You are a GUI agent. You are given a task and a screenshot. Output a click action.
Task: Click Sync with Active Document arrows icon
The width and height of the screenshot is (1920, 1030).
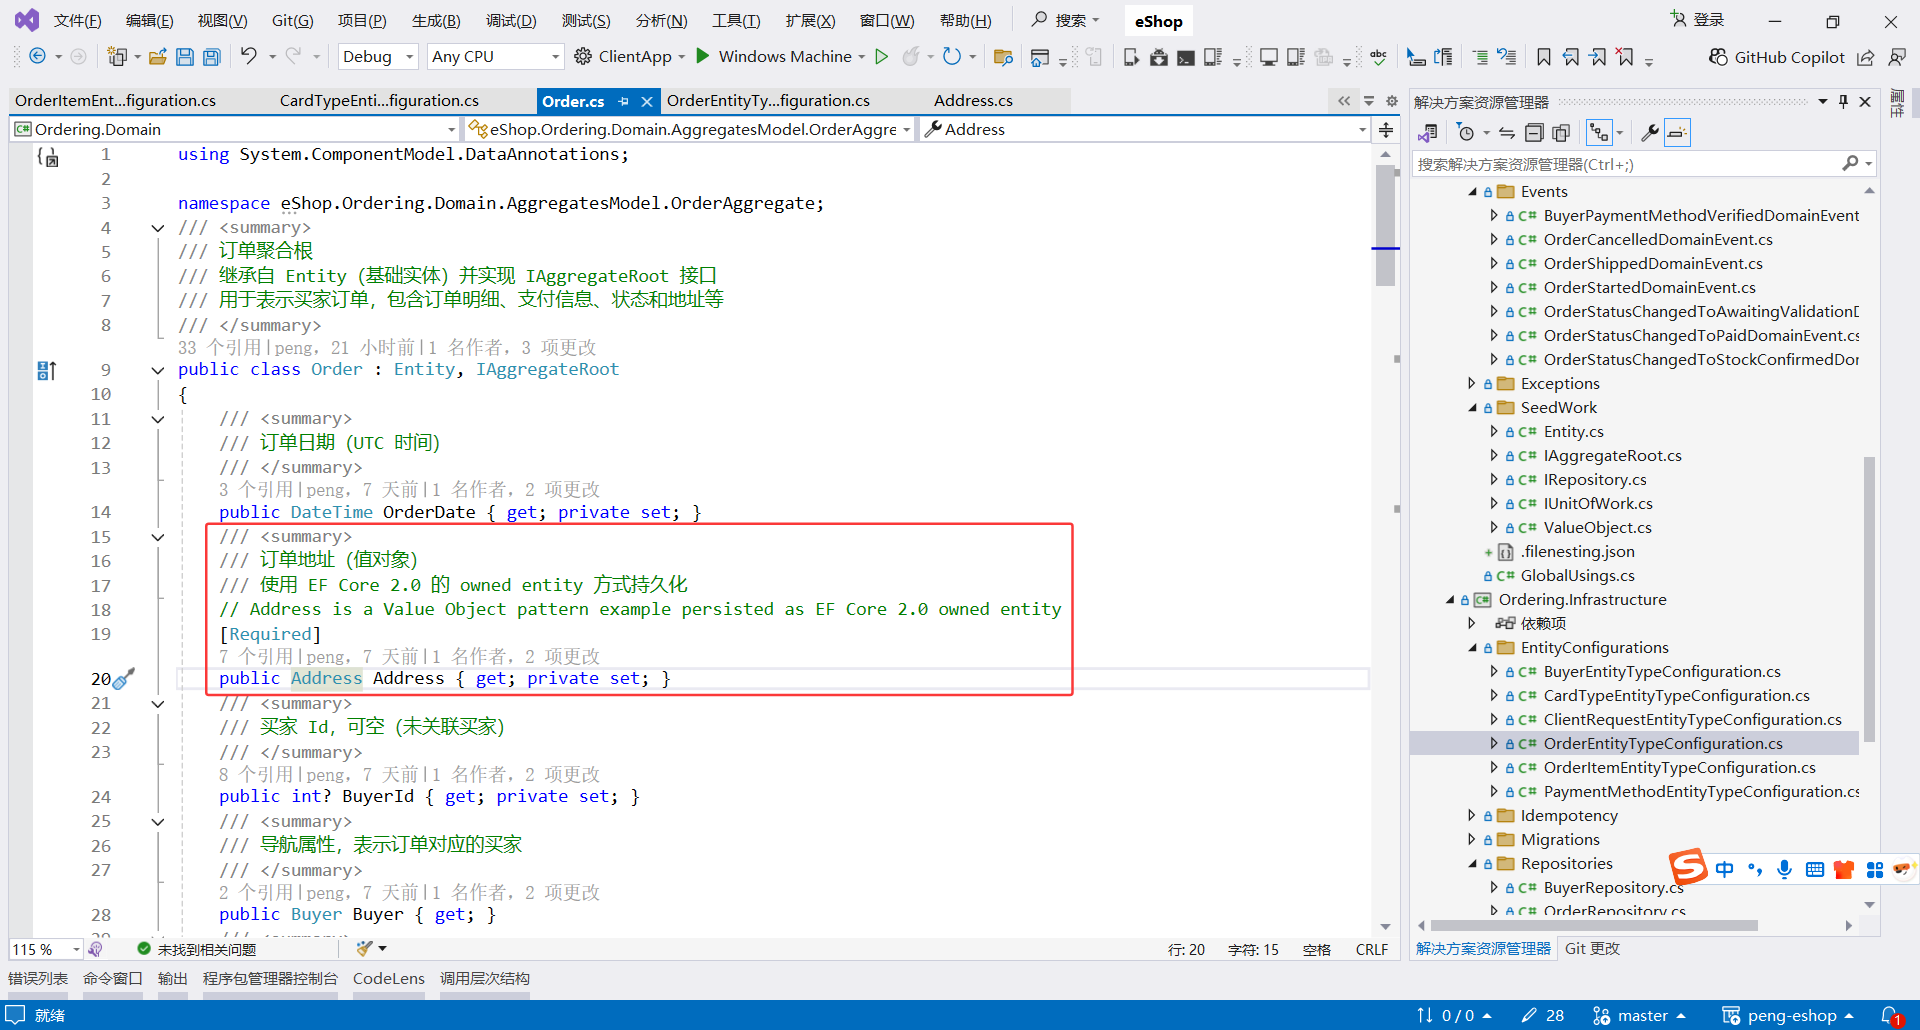point(1507,132)
